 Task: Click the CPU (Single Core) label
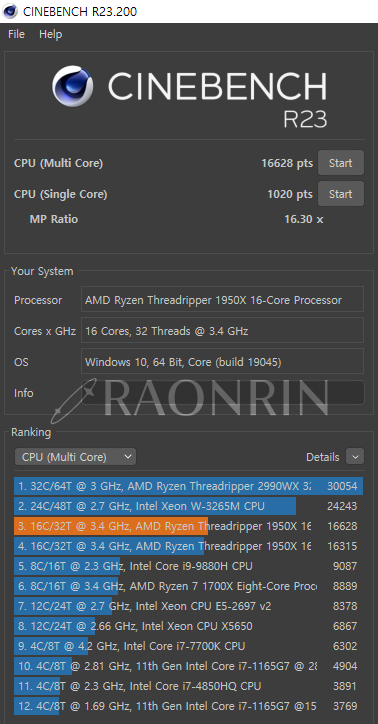pos(60,194)
